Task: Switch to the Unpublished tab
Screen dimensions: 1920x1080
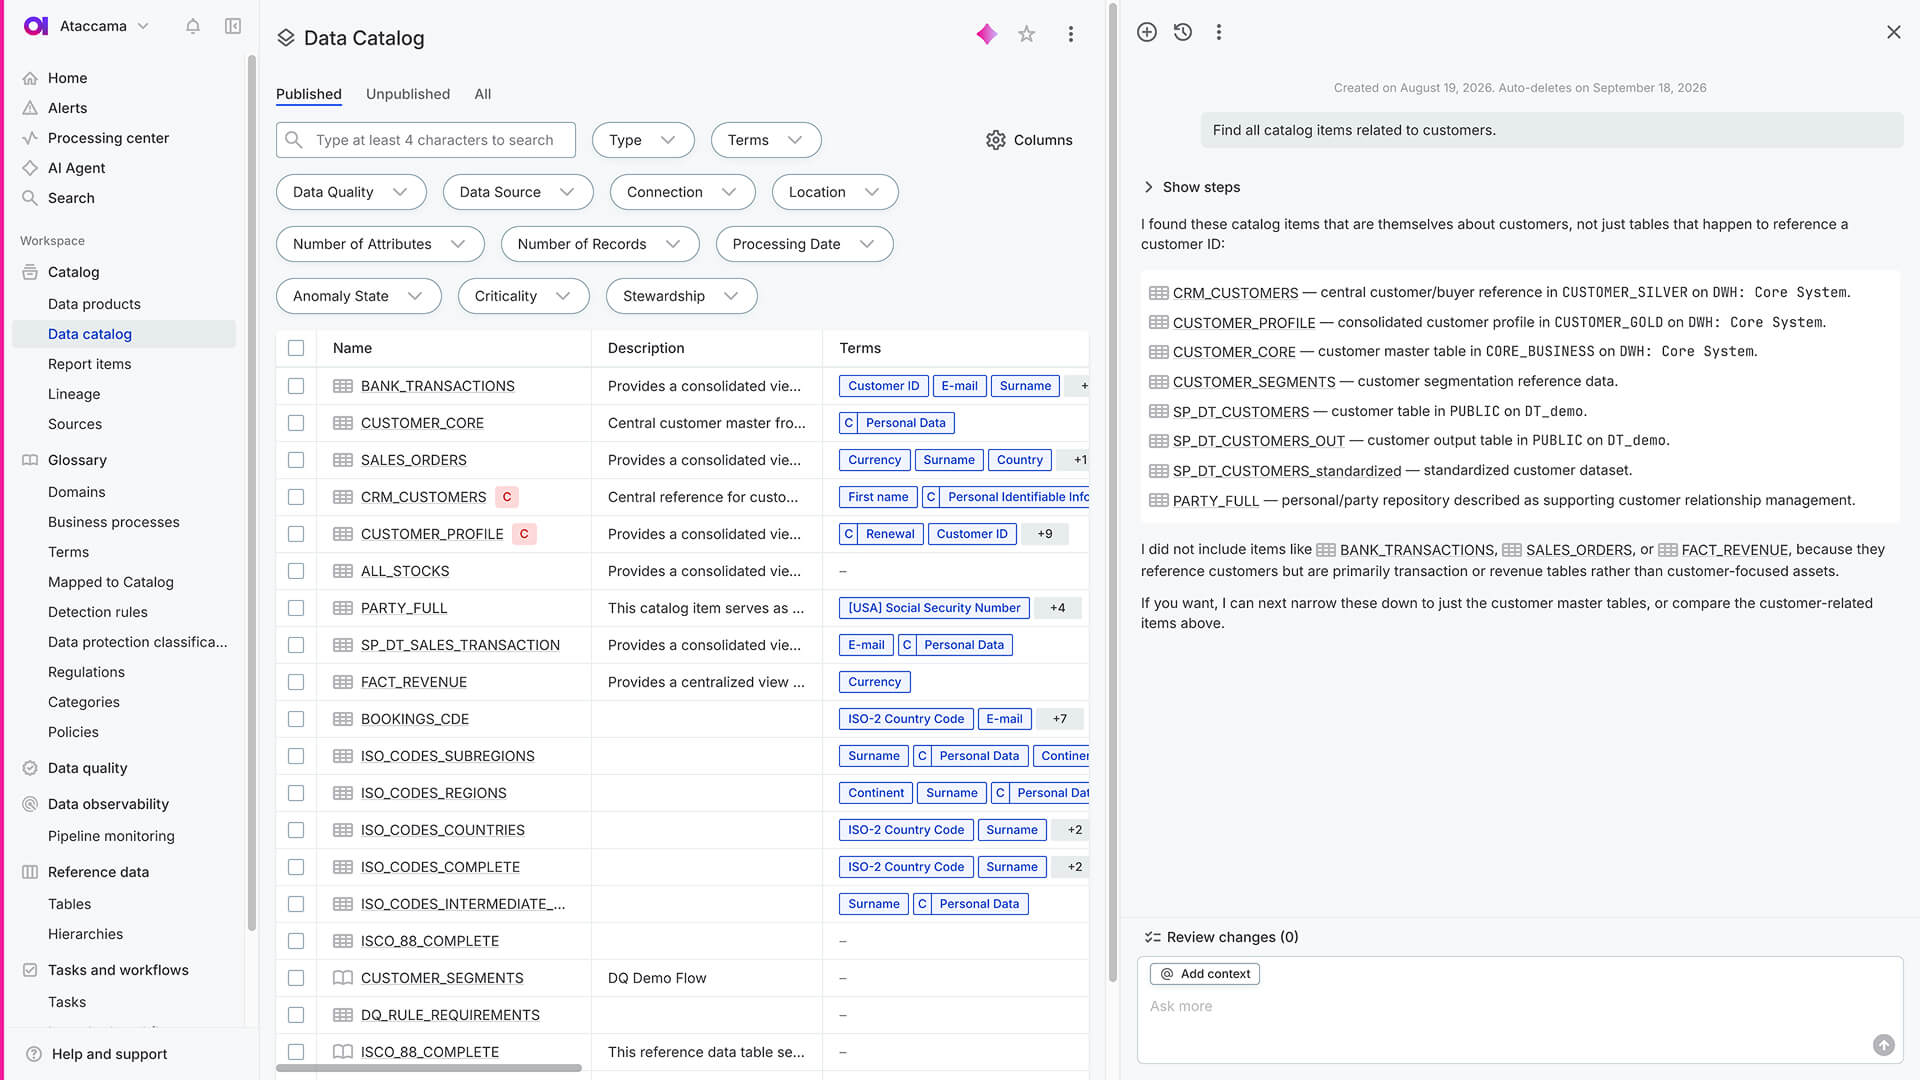Action: click(408, 94)
